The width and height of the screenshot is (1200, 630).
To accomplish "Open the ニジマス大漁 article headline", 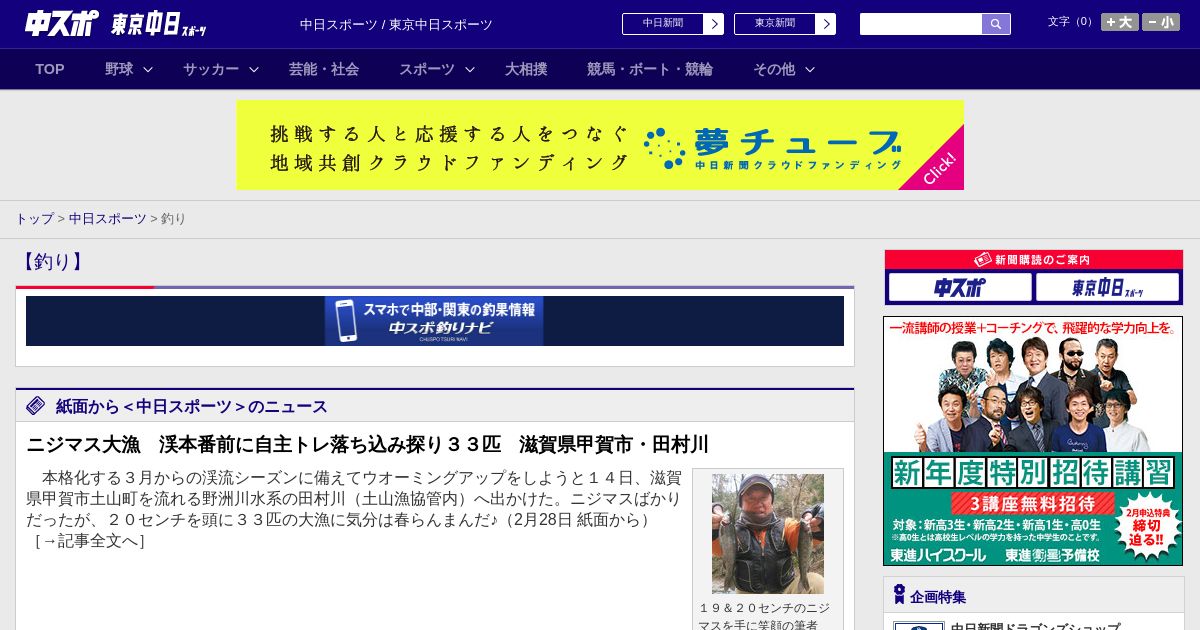I will click(x=368, y=444).
